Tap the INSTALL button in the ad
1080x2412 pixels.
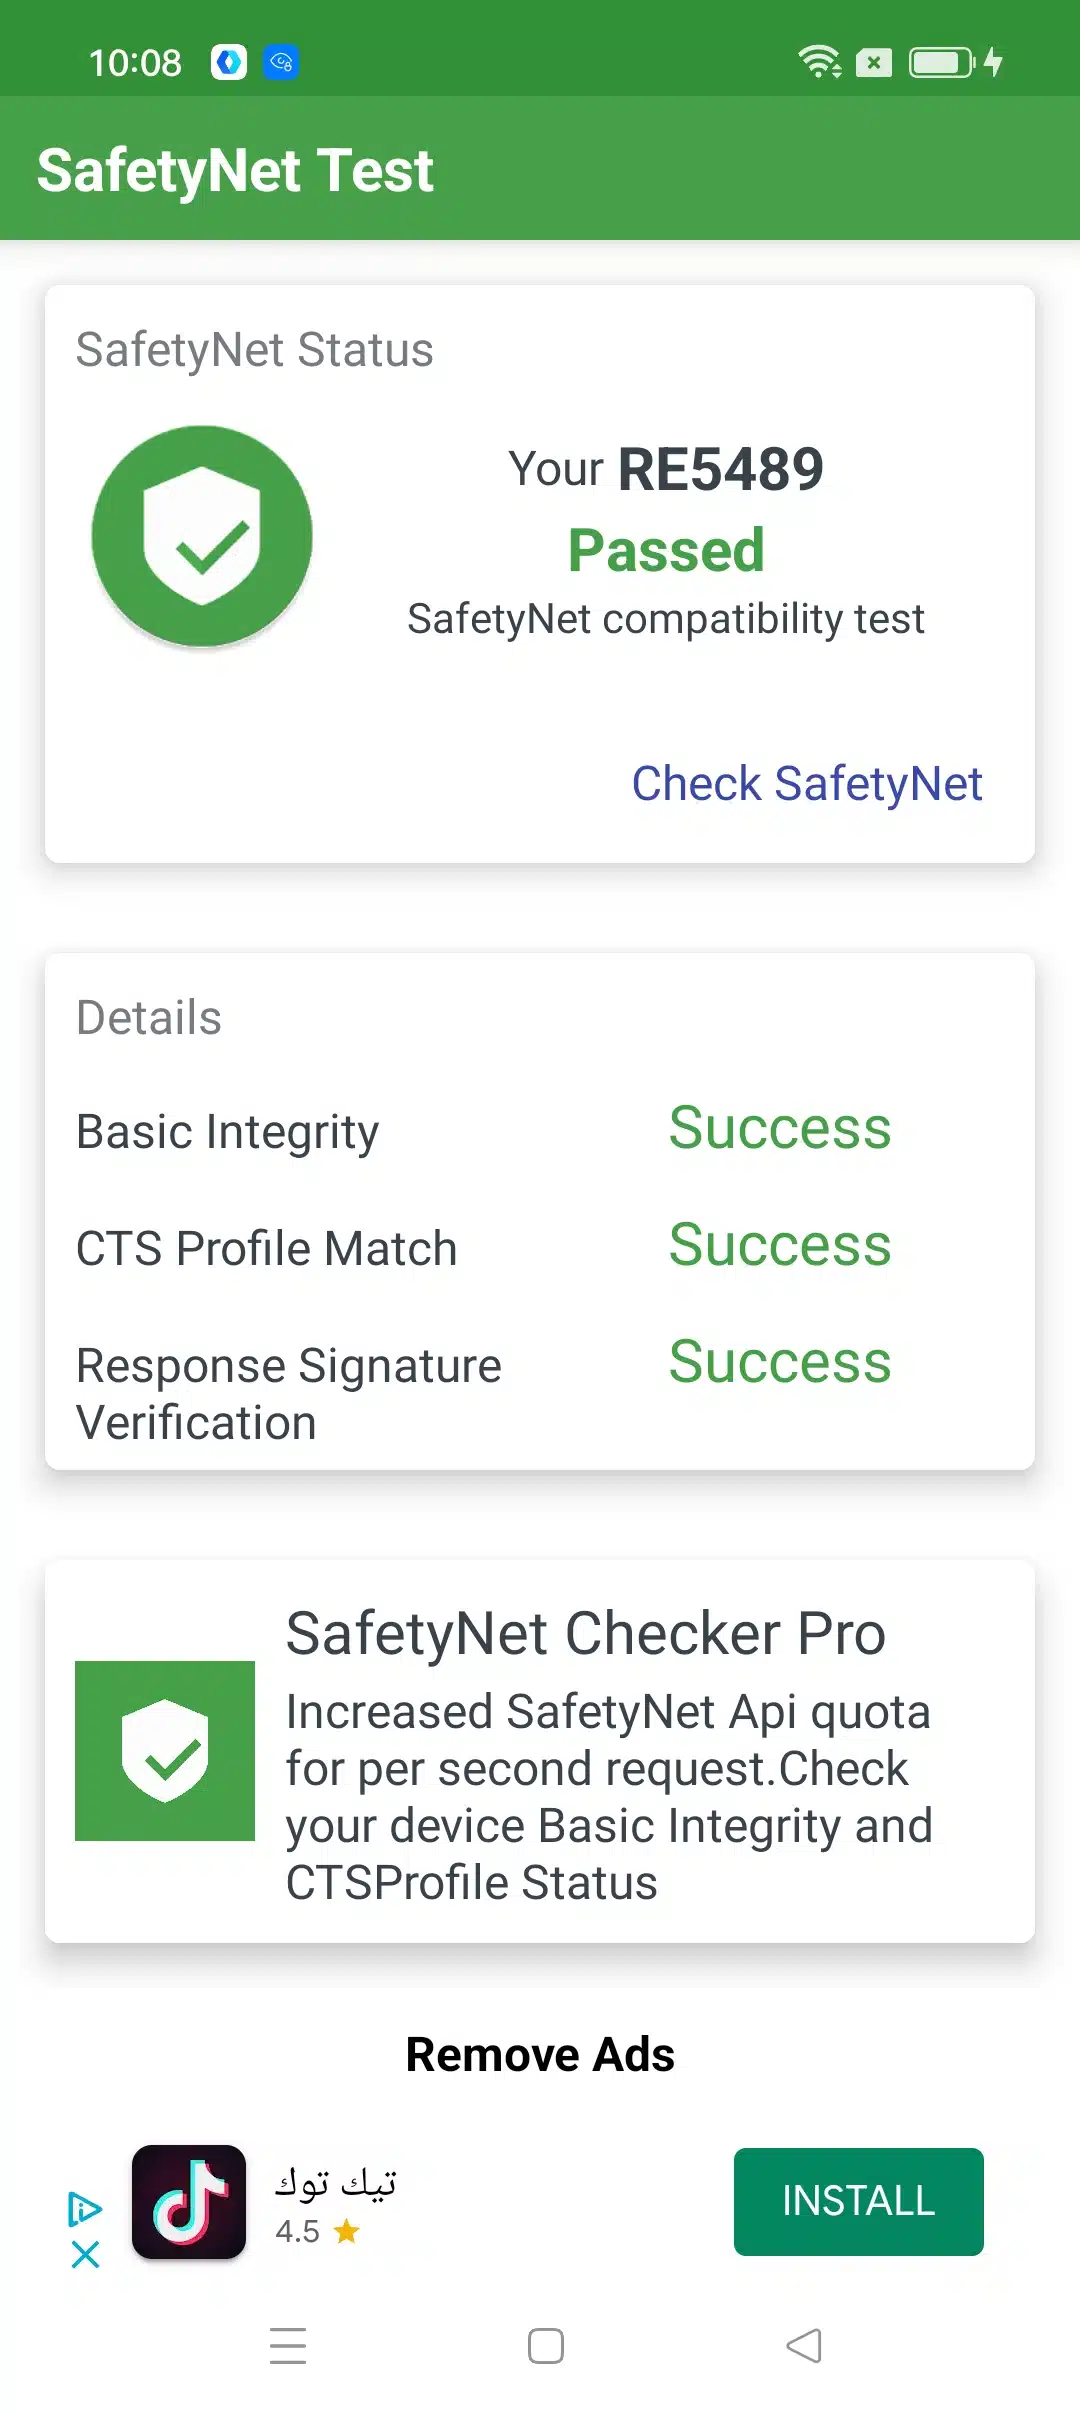click(858, 2201)
